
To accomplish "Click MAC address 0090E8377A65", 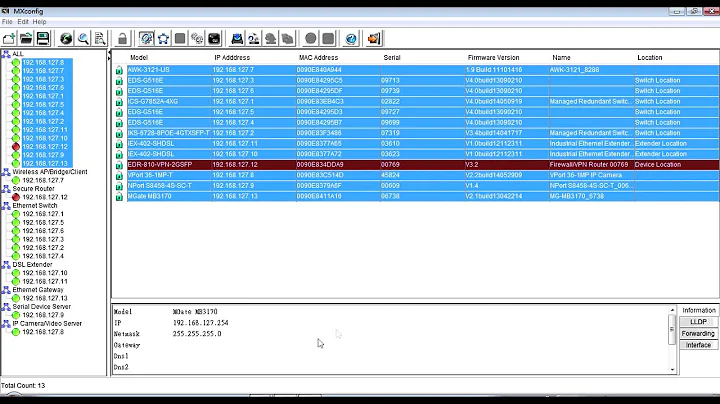I will [319, 144].
